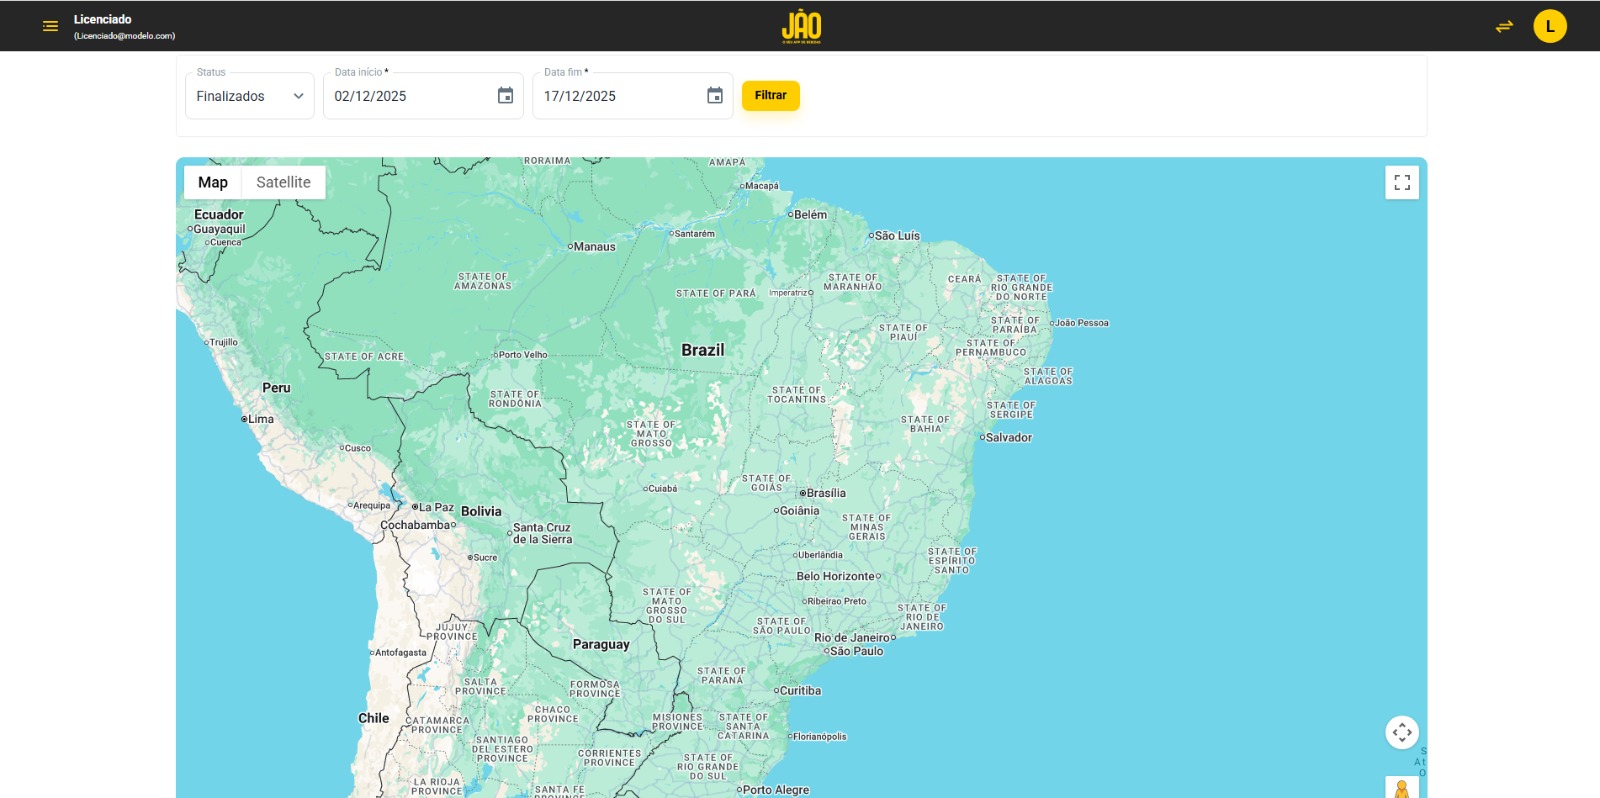
Task: Click Curitiba city label on map
Action: tap(800, 691)
